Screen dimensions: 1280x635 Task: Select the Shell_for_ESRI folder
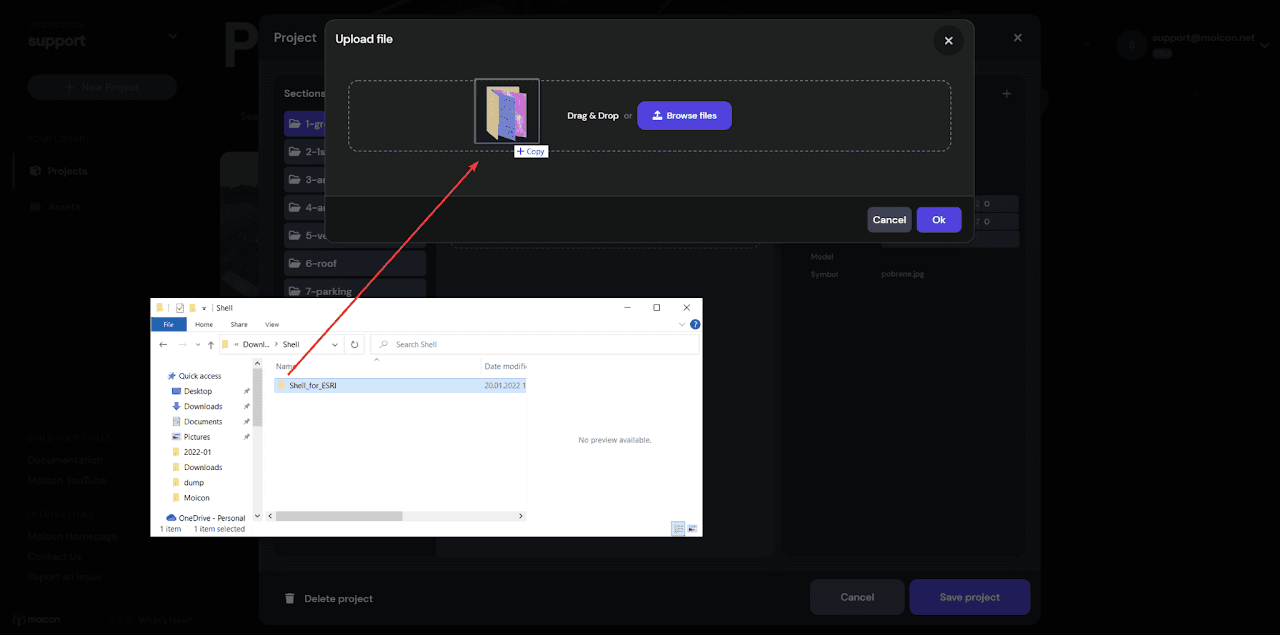point(312,385)
